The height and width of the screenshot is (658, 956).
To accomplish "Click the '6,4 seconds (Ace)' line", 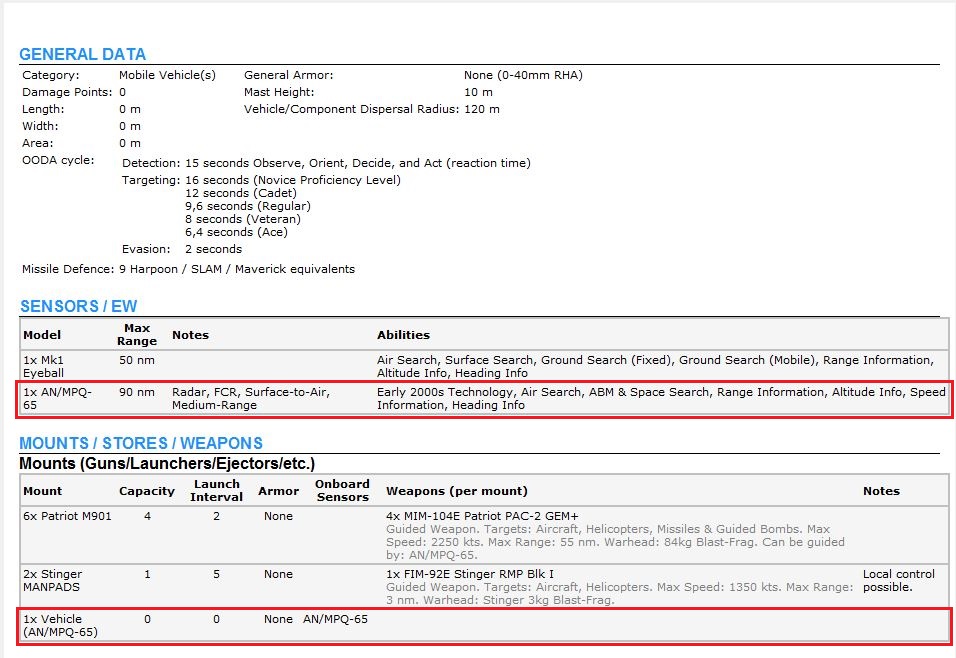I will click(237, 232).
